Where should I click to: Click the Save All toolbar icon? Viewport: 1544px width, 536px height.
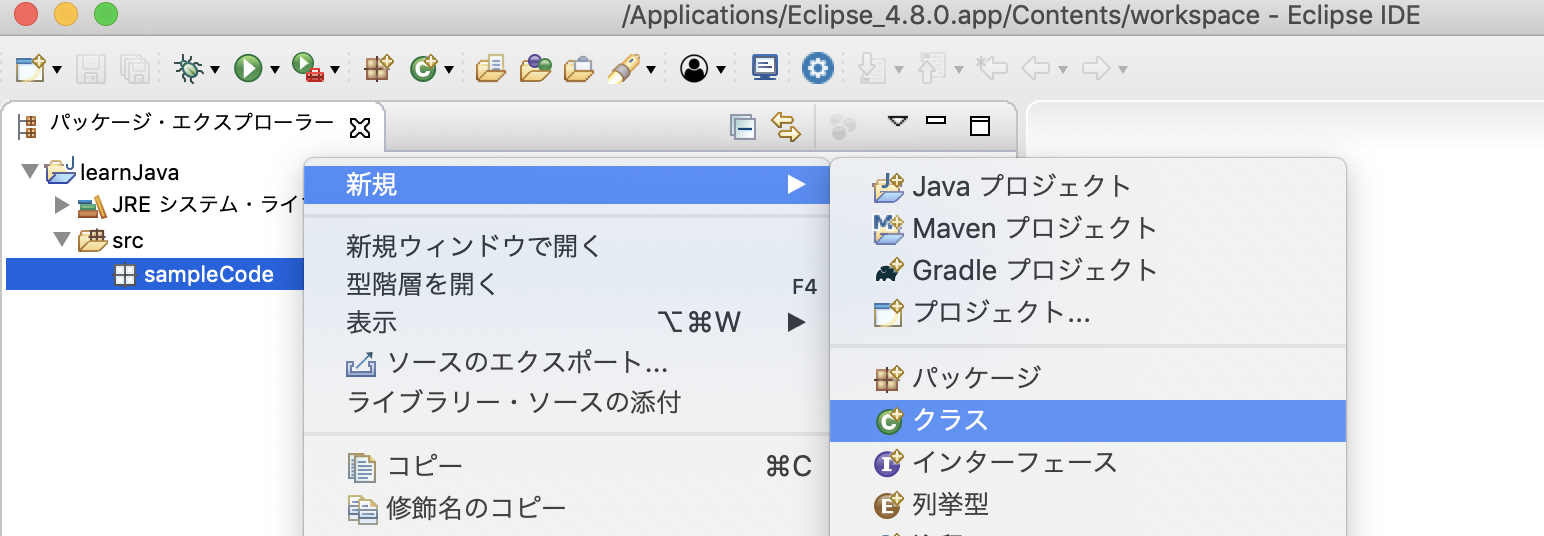[x=134, y=68]
